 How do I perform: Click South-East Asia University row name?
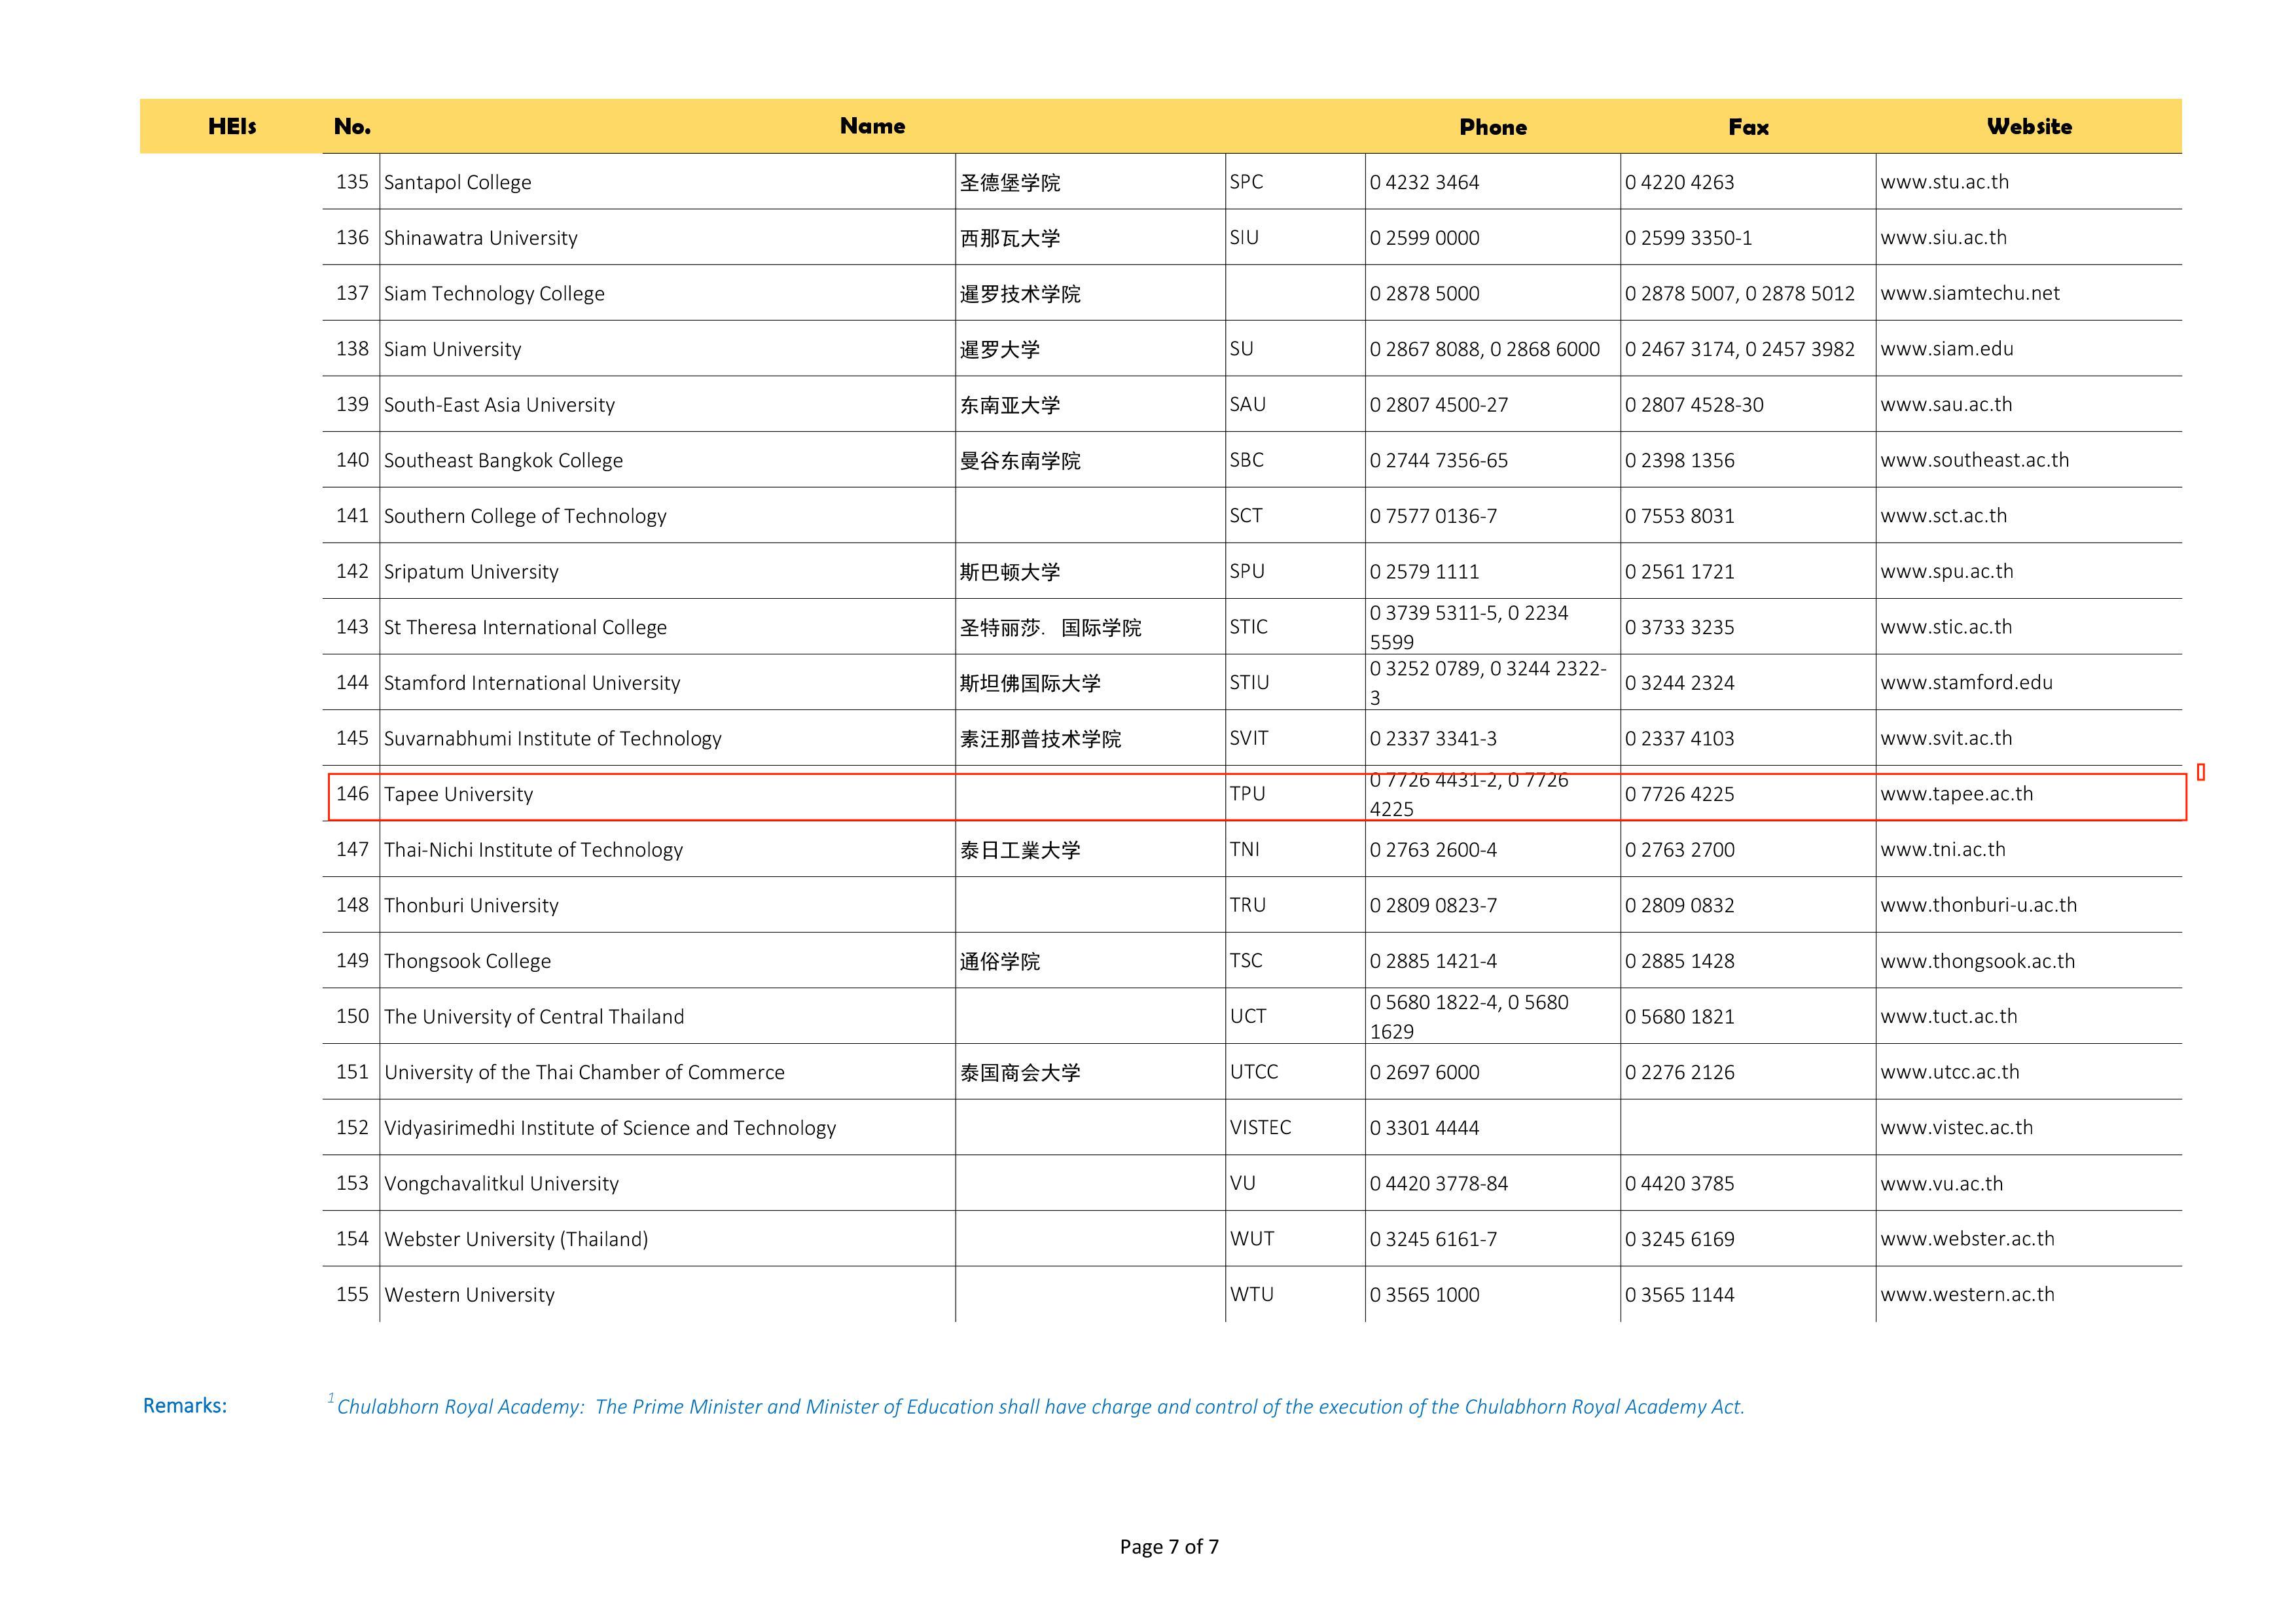tap(667, 405)
